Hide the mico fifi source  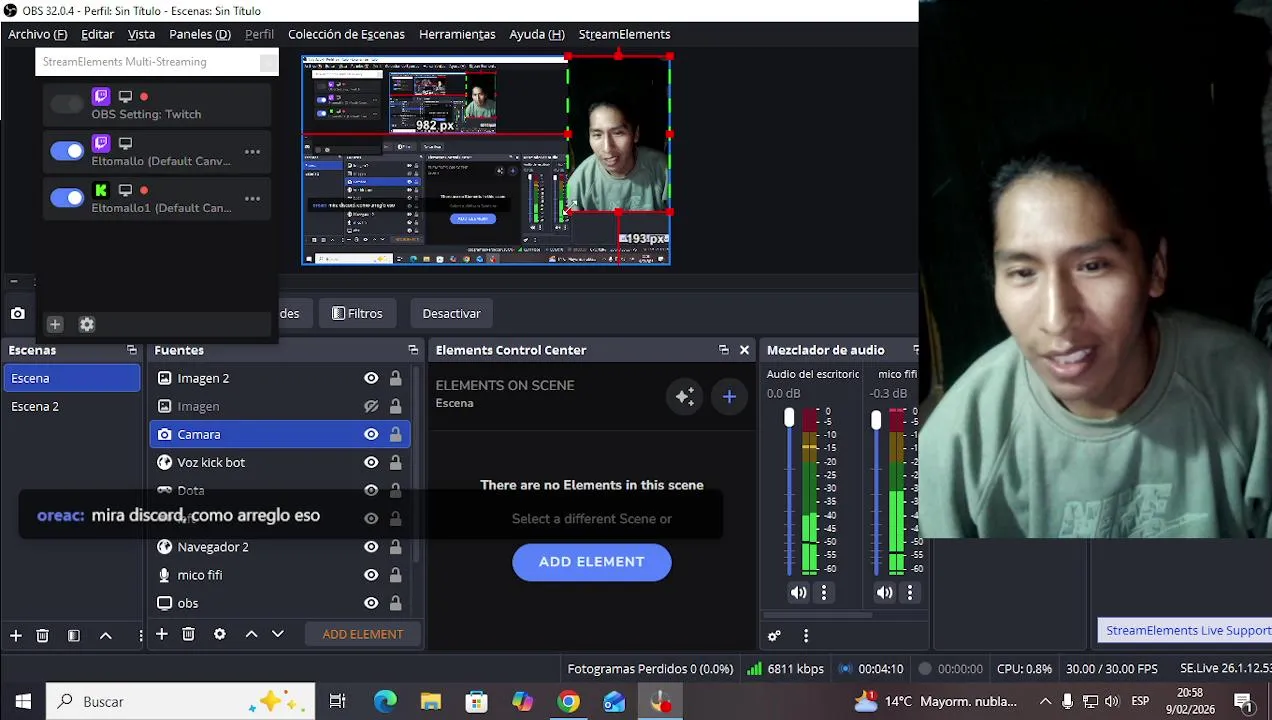(371, 575)
